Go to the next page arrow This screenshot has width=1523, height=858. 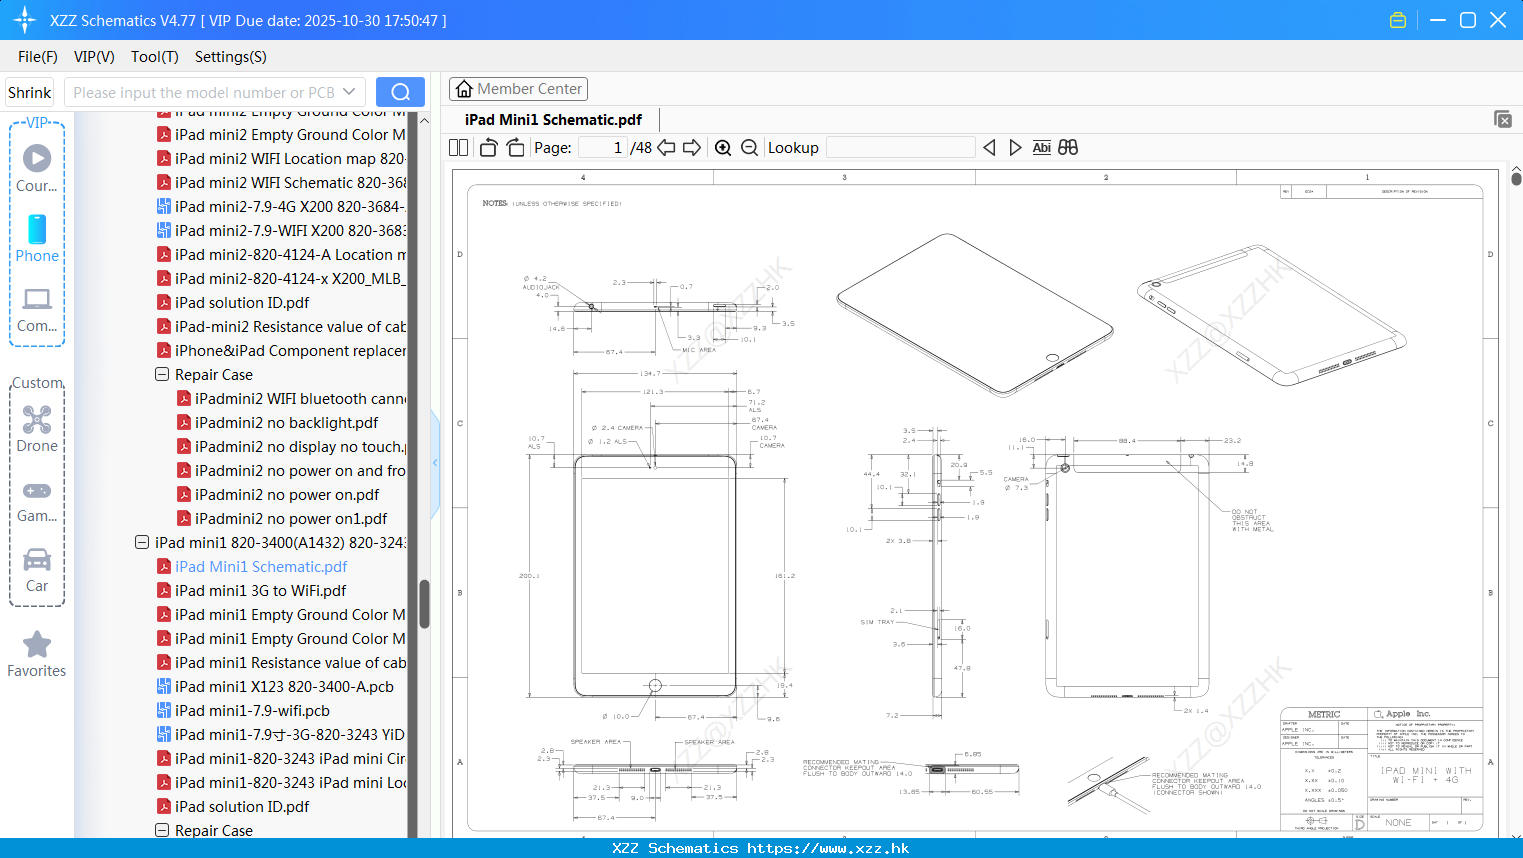pos(692,148)
